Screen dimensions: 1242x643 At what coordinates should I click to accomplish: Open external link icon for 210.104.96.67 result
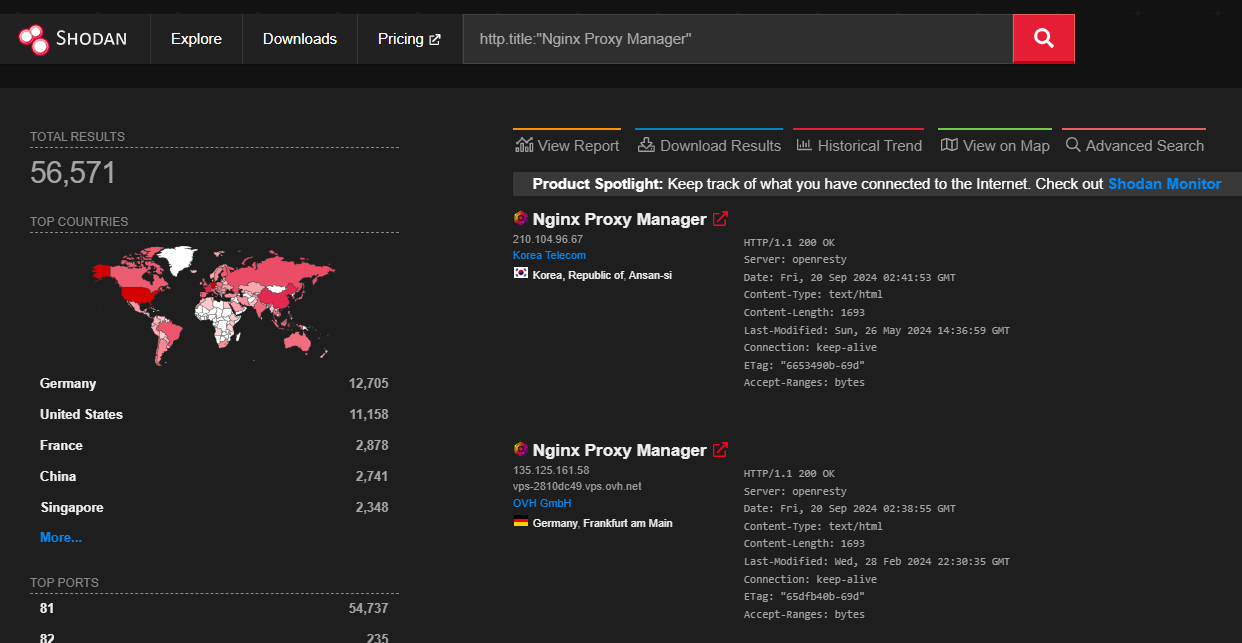720,219
